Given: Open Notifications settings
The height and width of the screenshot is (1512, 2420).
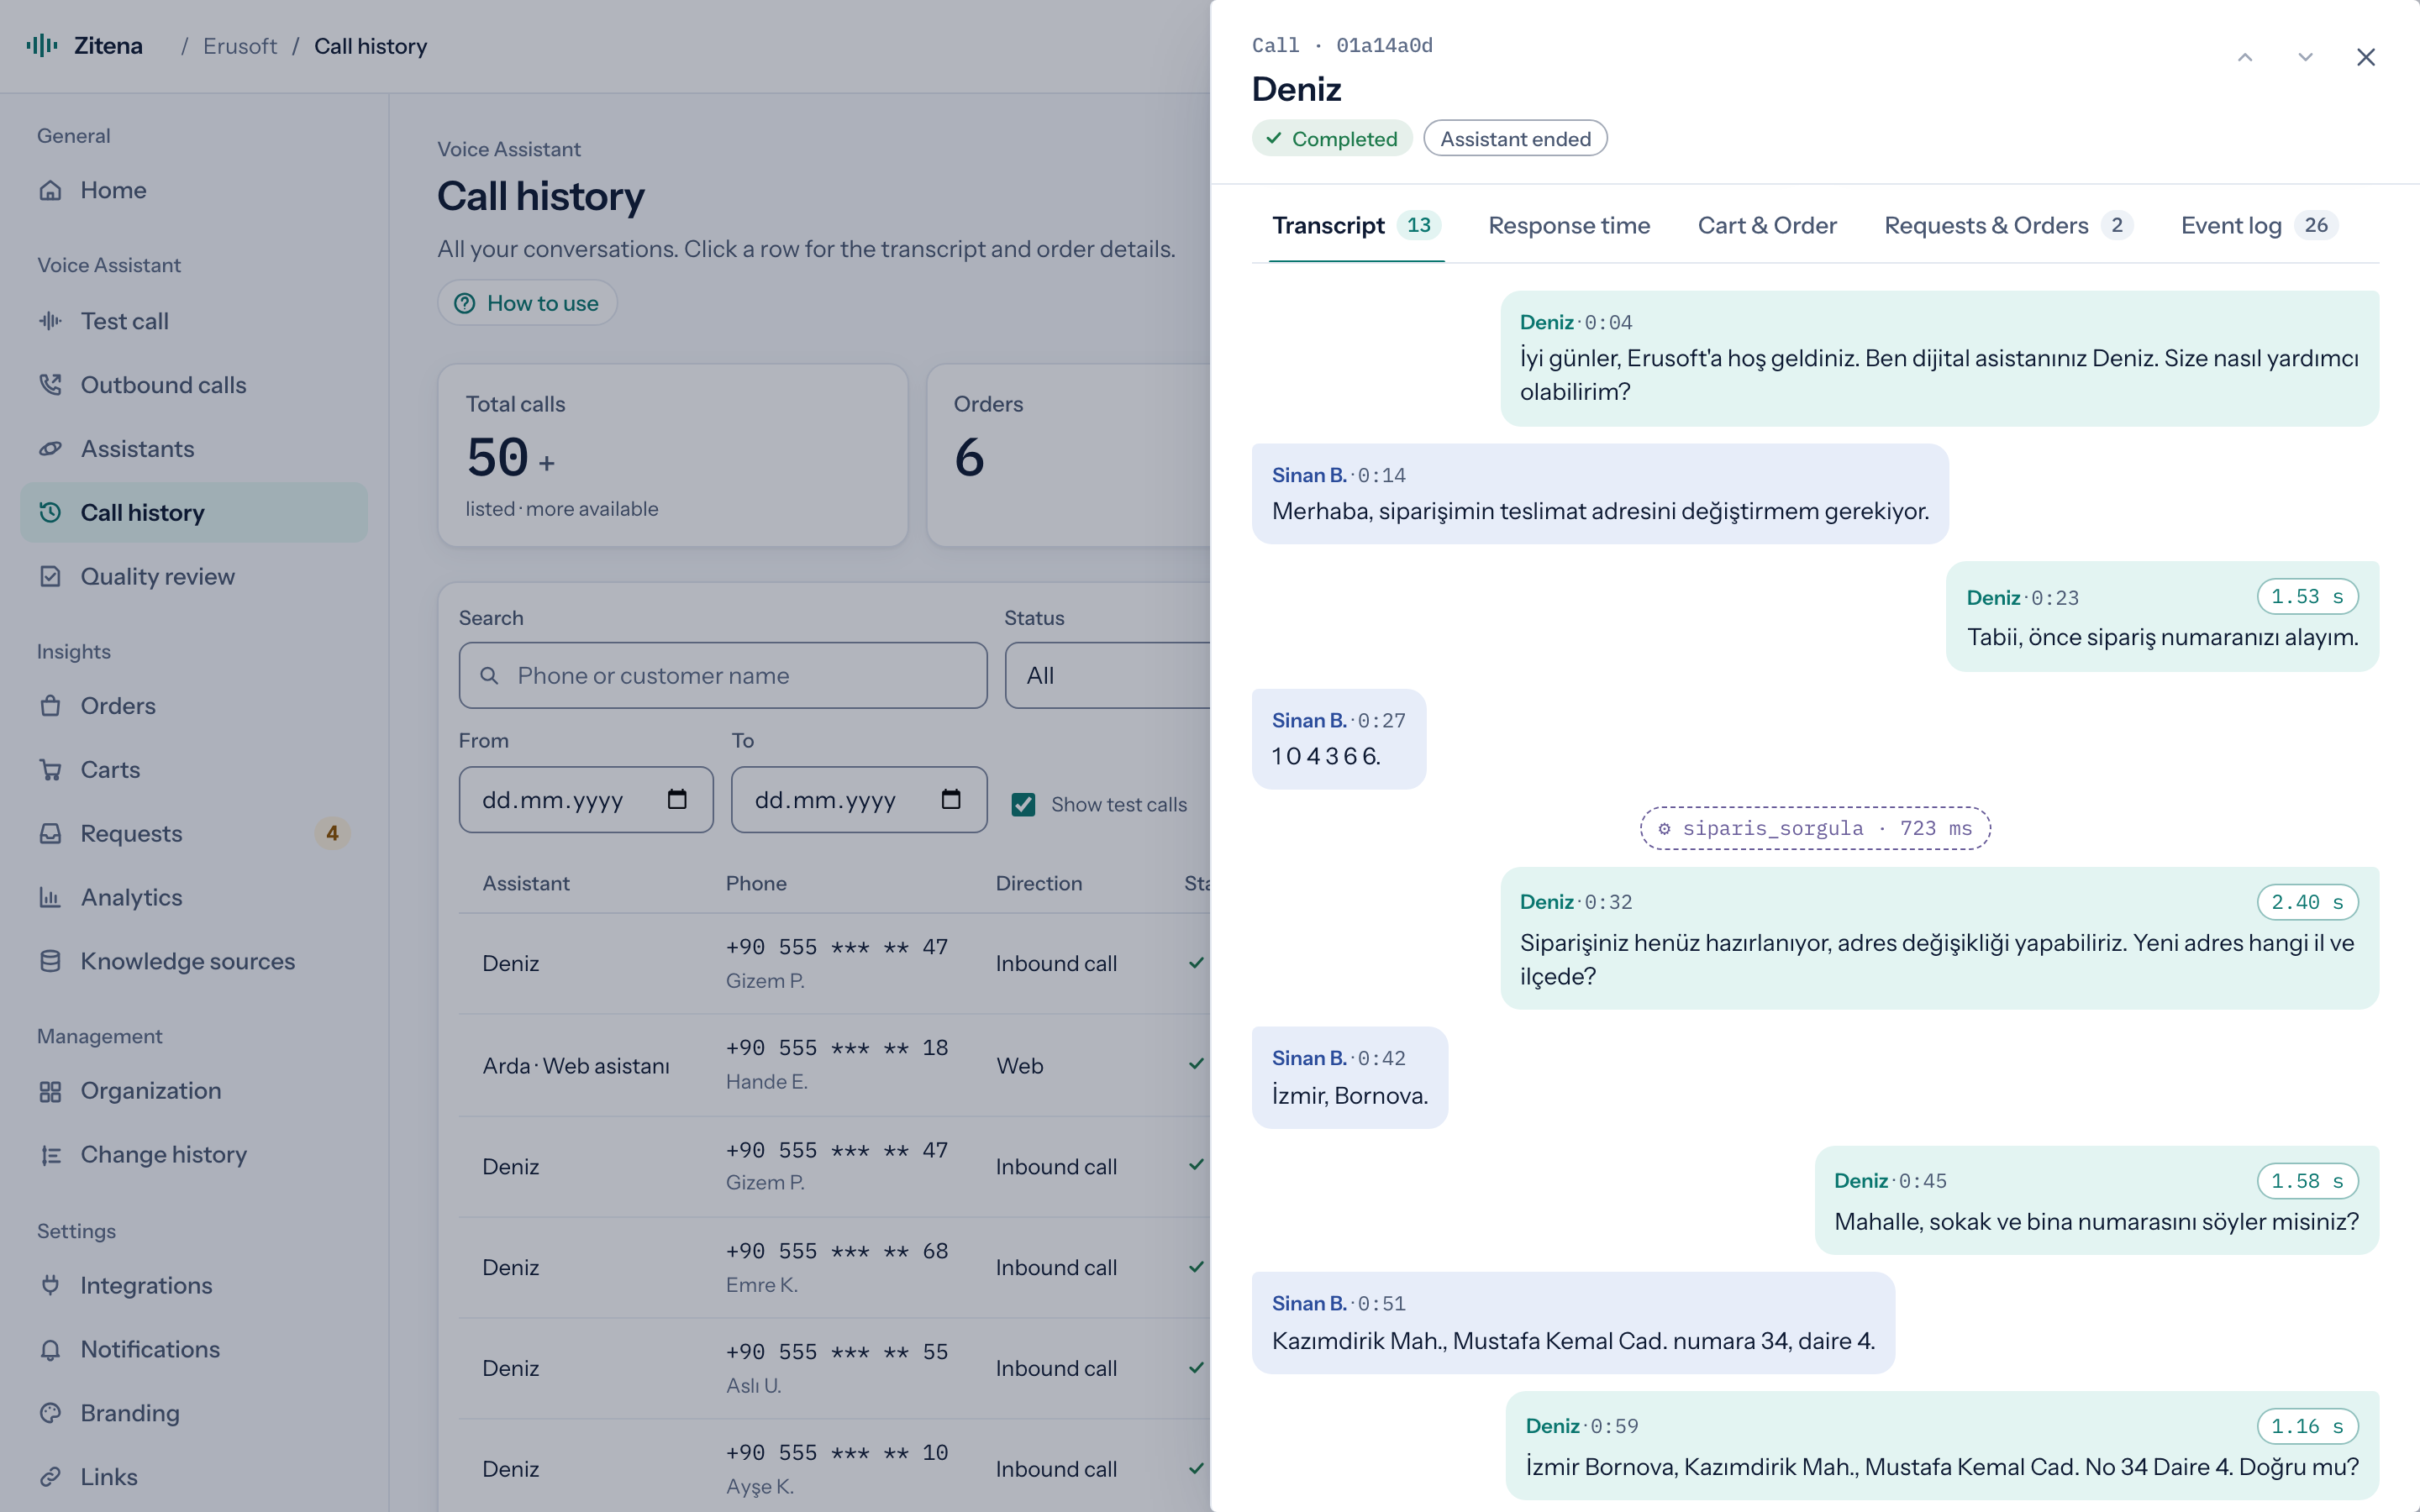Looking at the screenshot, I should [194, 1350].
